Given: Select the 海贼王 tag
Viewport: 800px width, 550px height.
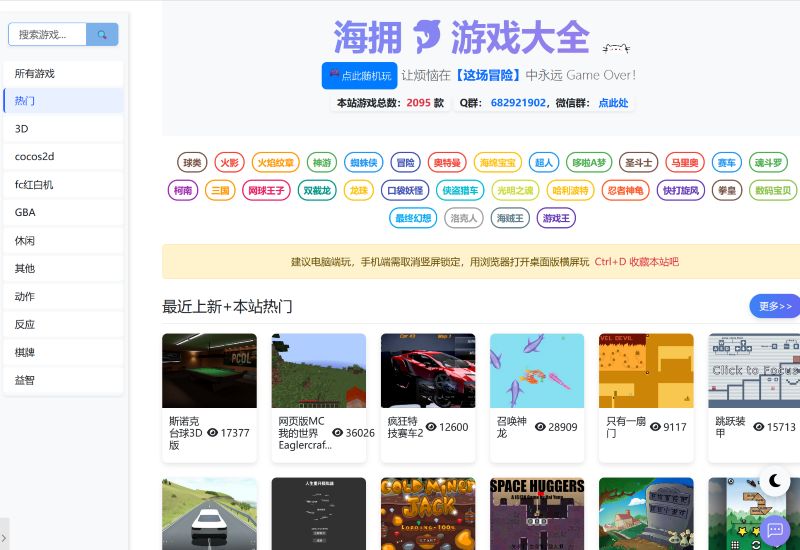Looking at the screenshot, I should 510,218.
